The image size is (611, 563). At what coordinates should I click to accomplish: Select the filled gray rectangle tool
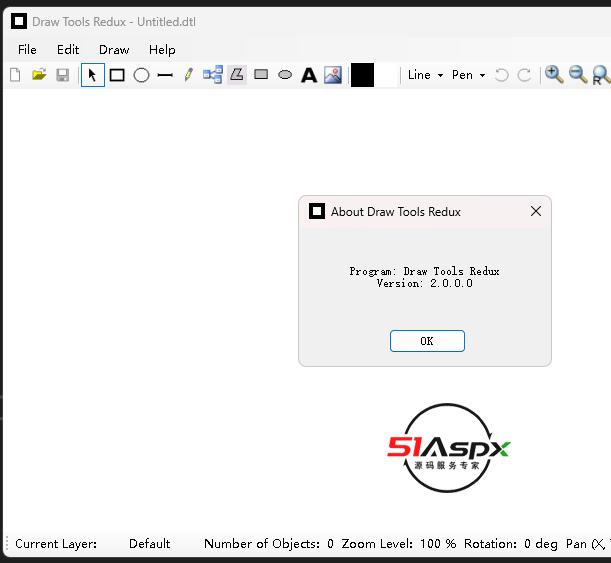(x=261, y=74)
